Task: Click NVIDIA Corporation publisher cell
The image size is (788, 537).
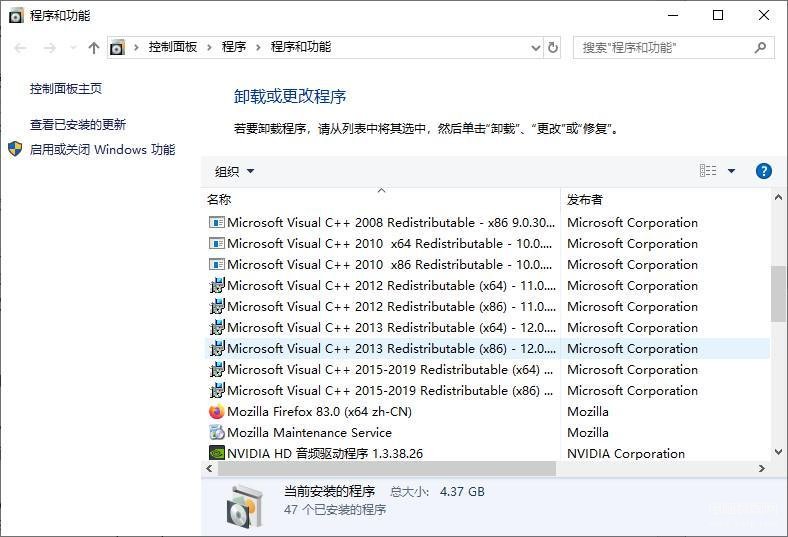Action: [x=626, y=454]
